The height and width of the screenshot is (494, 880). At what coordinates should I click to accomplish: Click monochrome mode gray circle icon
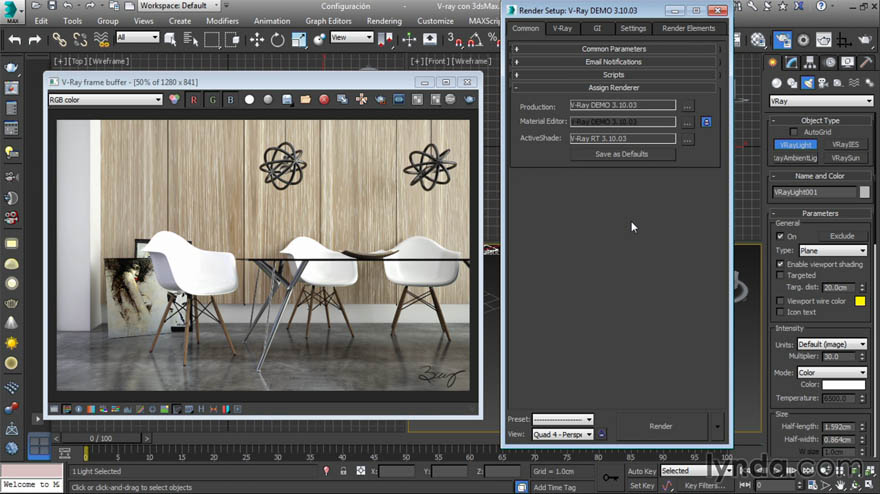tap(268, 99)
